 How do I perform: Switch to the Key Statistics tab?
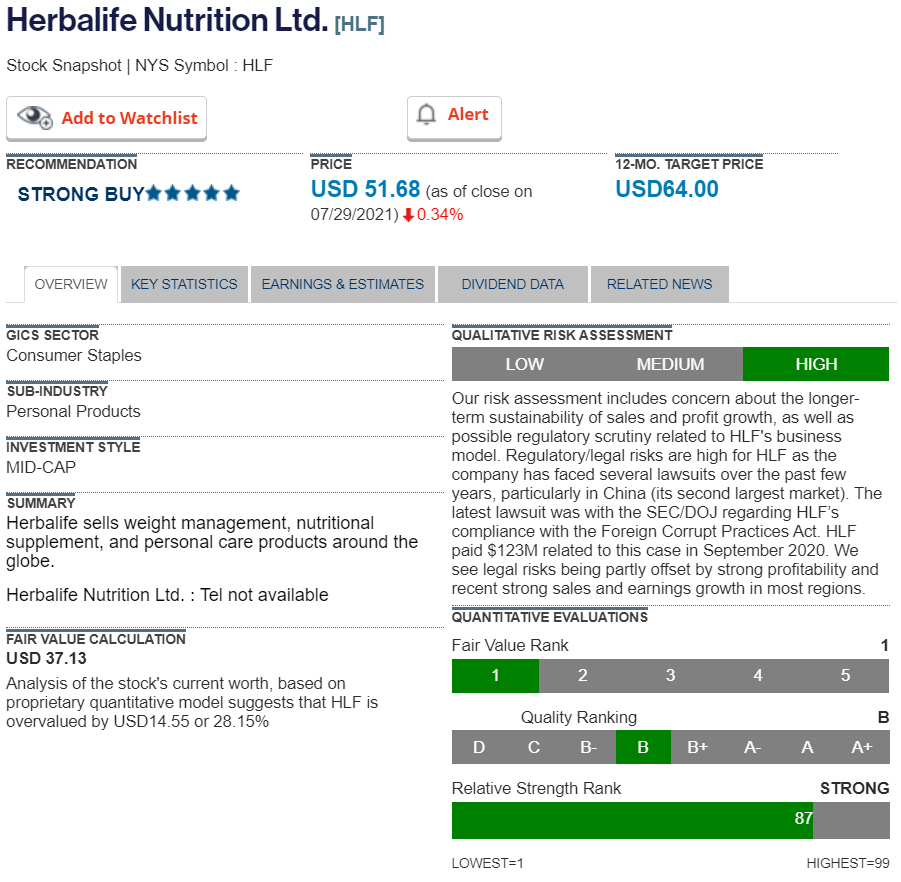point(184,284)
